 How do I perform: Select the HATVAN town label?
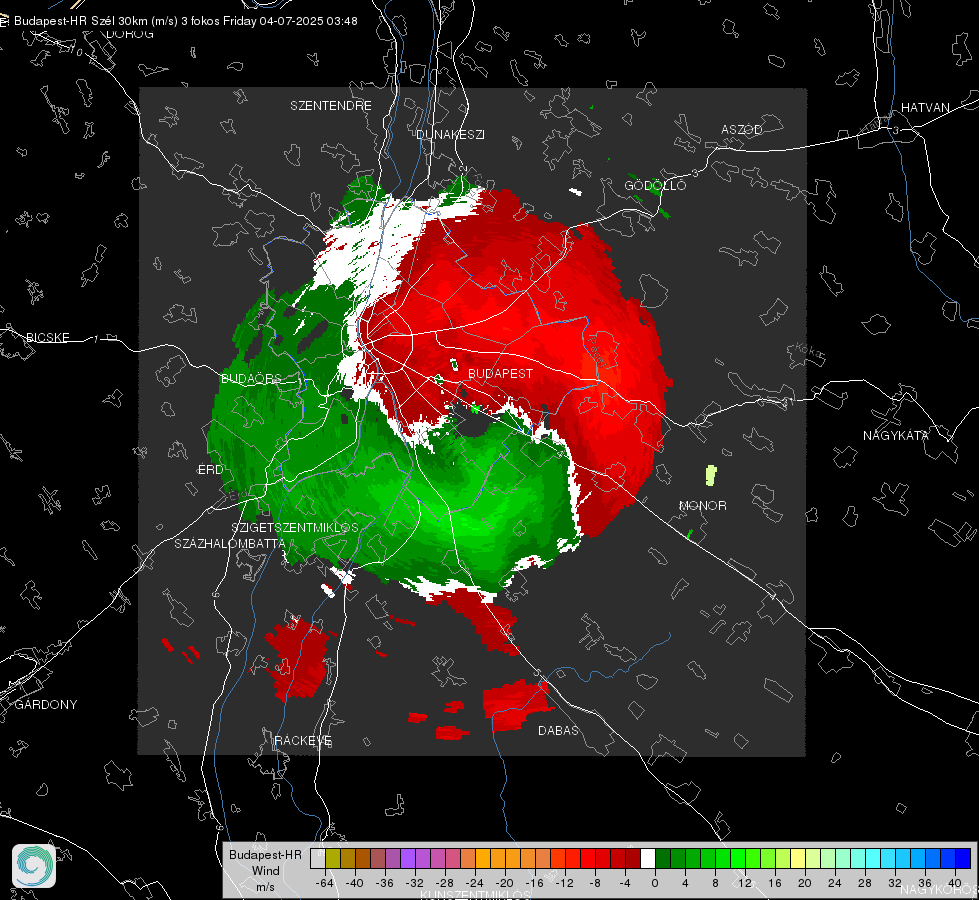click(925, 107)
